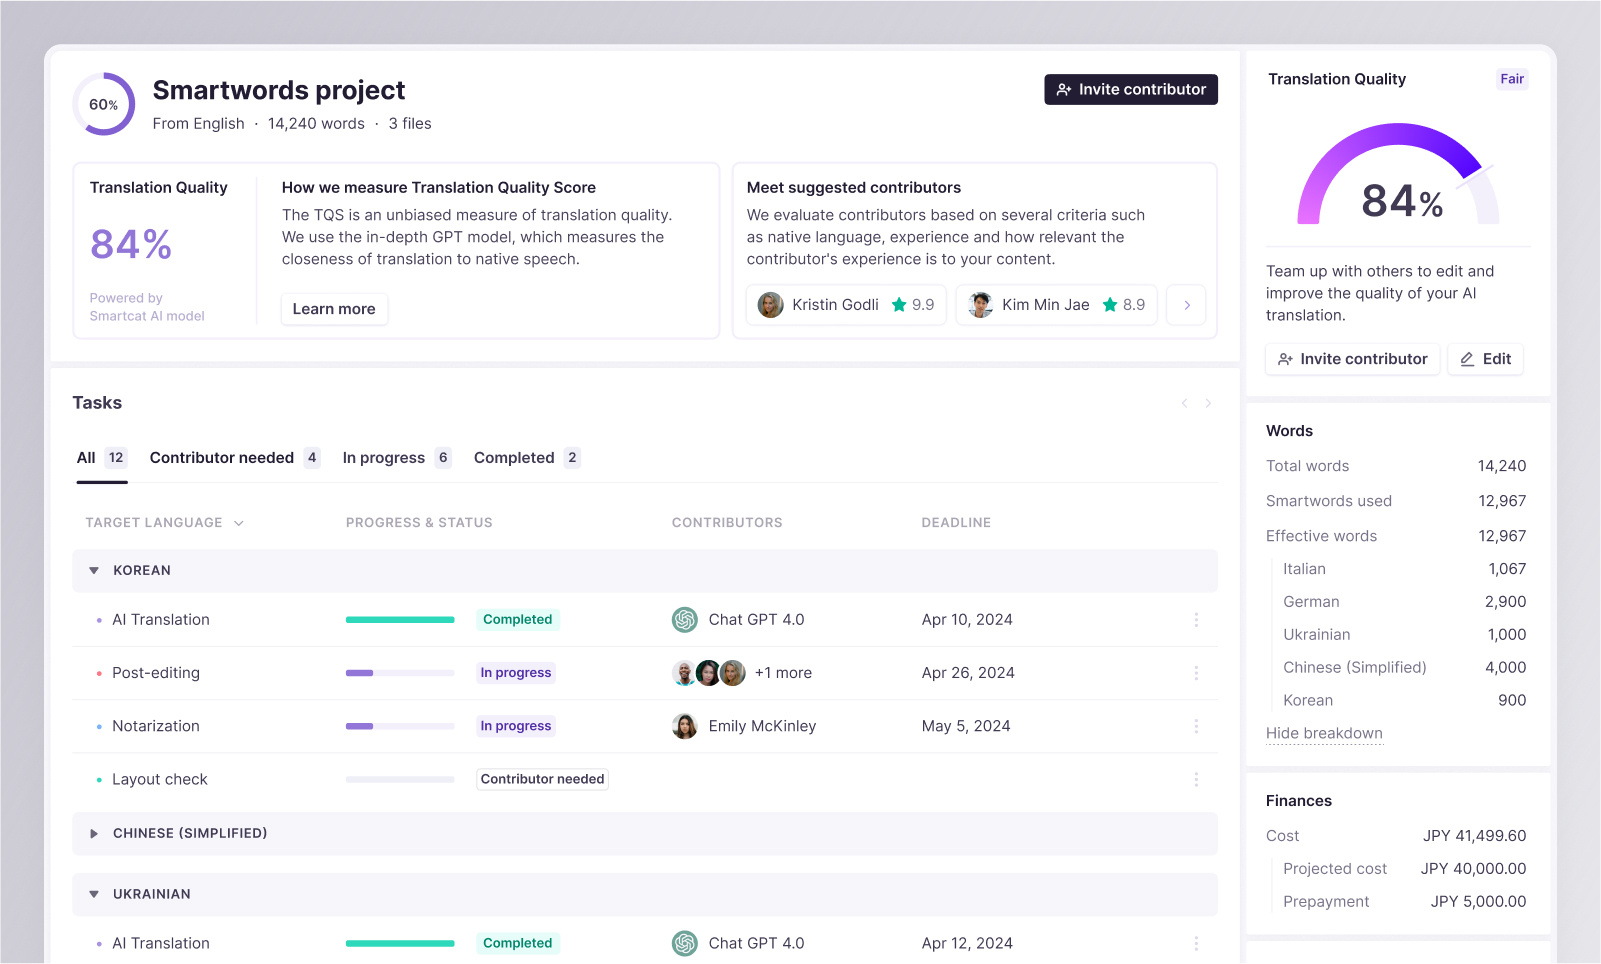This screenshot has width=1601, height=964.
Task: Click the right arrow next to suggested contributors
Action: pyautogui.click(x=1185, y=304)
